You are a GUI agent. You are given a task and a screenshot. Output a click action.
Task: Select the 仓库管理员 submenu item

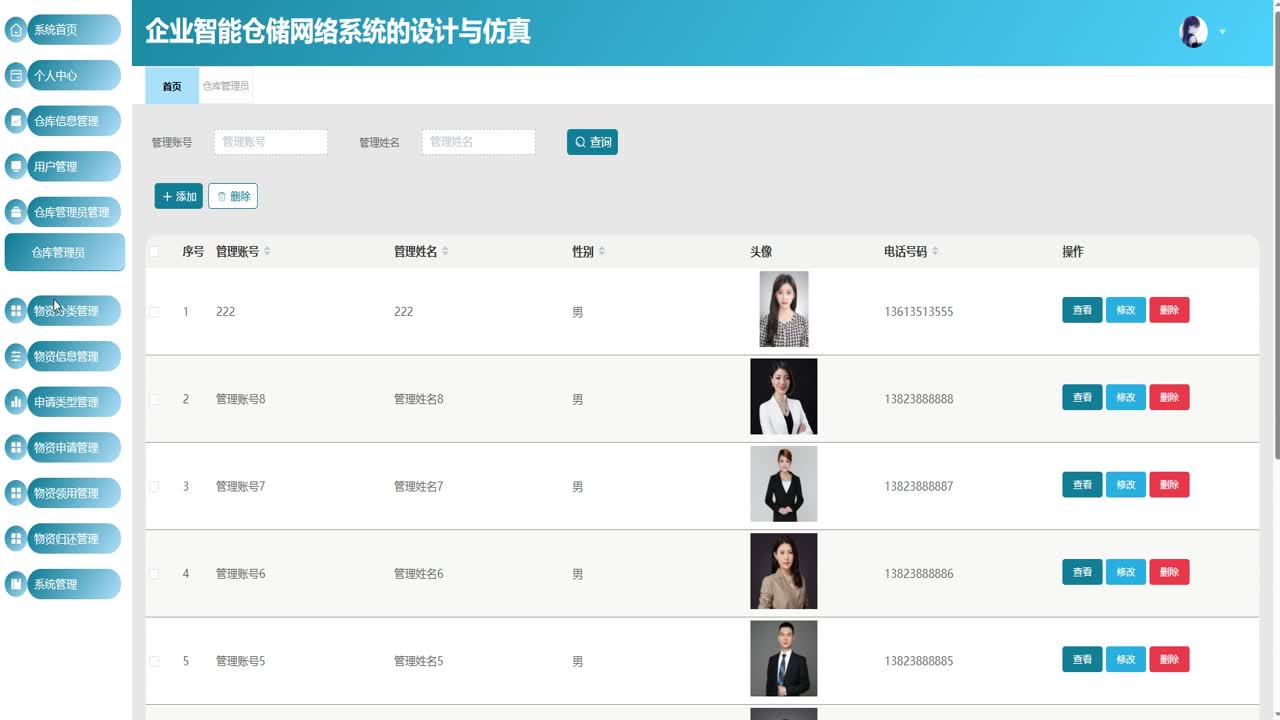tap(65, 252)
